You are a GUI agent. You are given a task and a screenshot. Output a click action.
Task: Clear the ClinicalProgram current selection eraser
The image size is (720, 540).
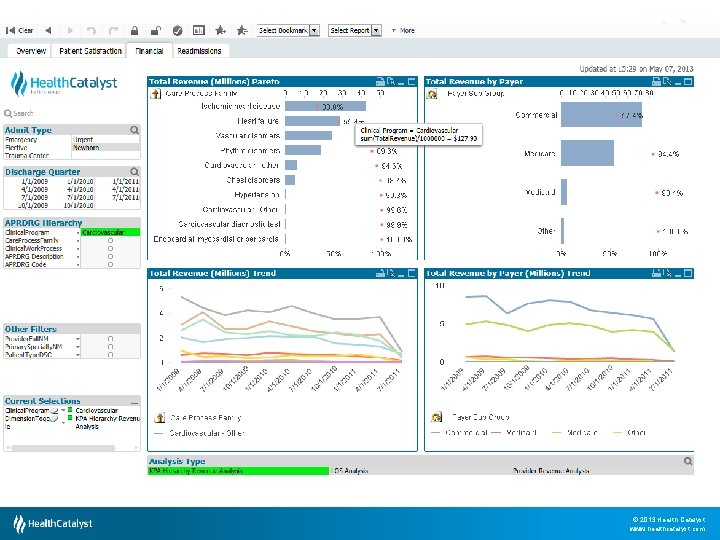[x=54, y=411]
